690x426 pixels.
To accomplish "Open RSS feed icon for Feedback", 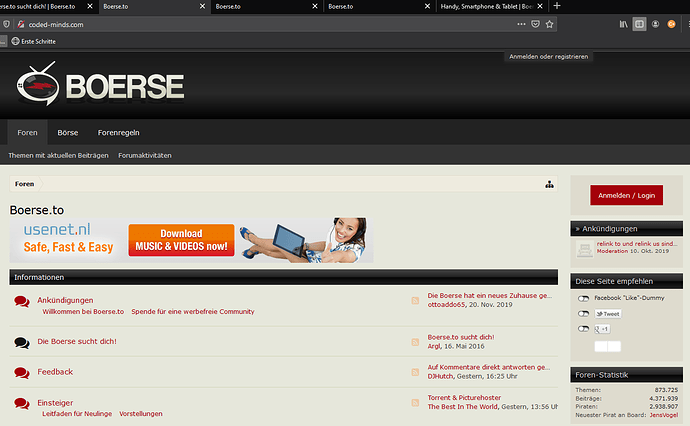I will [x=415, y=372].
